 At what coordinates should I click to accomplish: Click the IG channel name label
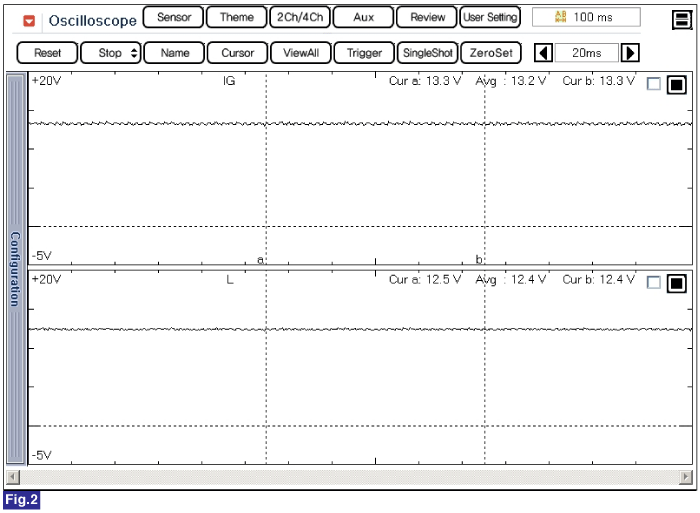click(x=229, y=81)
